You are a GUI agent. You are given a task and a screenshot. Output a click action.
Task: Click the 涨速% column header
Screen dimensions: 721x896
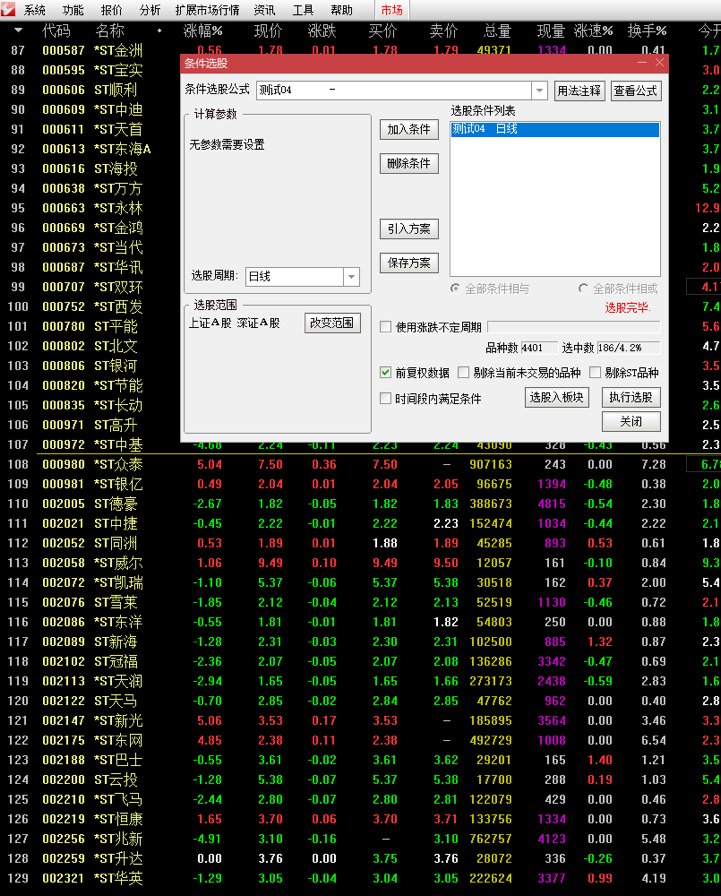tap(594, 30)
